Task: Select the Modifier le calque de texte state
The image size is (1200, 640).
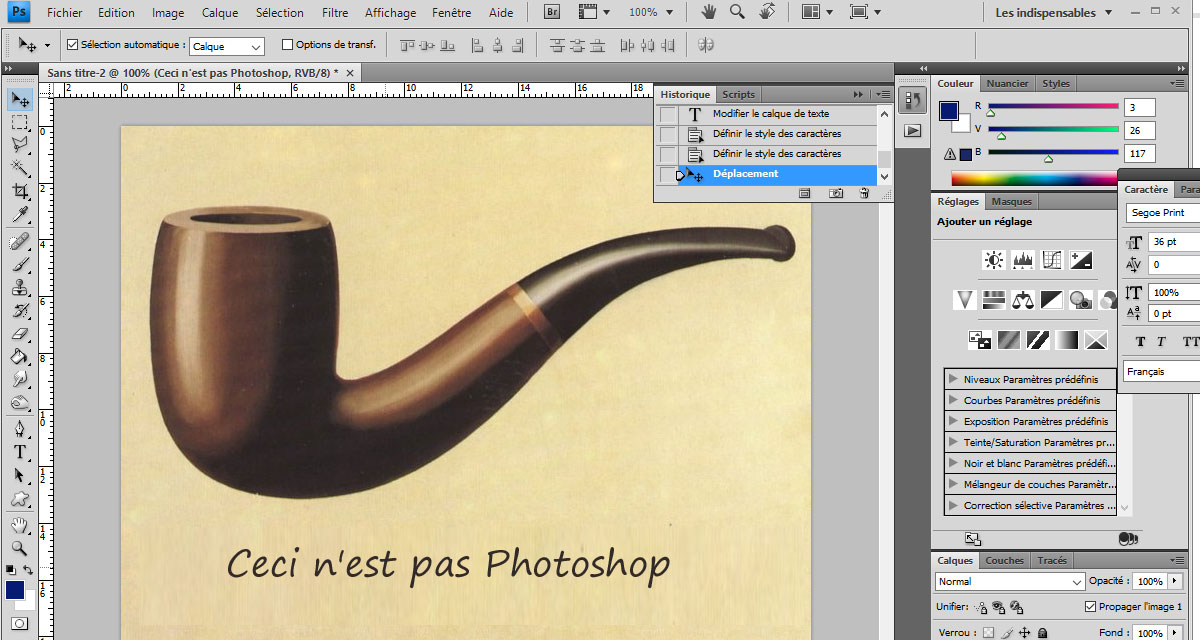Action: (x=766, y=114)
